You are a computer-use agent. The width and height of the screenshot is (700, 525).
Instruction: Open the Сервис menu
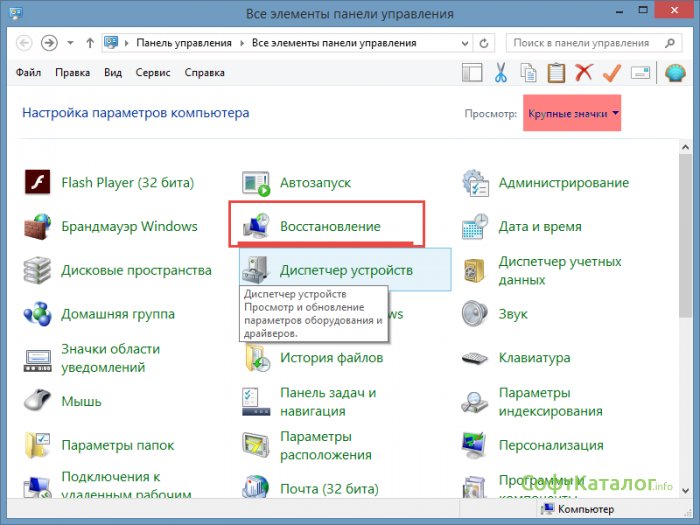[155, 73]
